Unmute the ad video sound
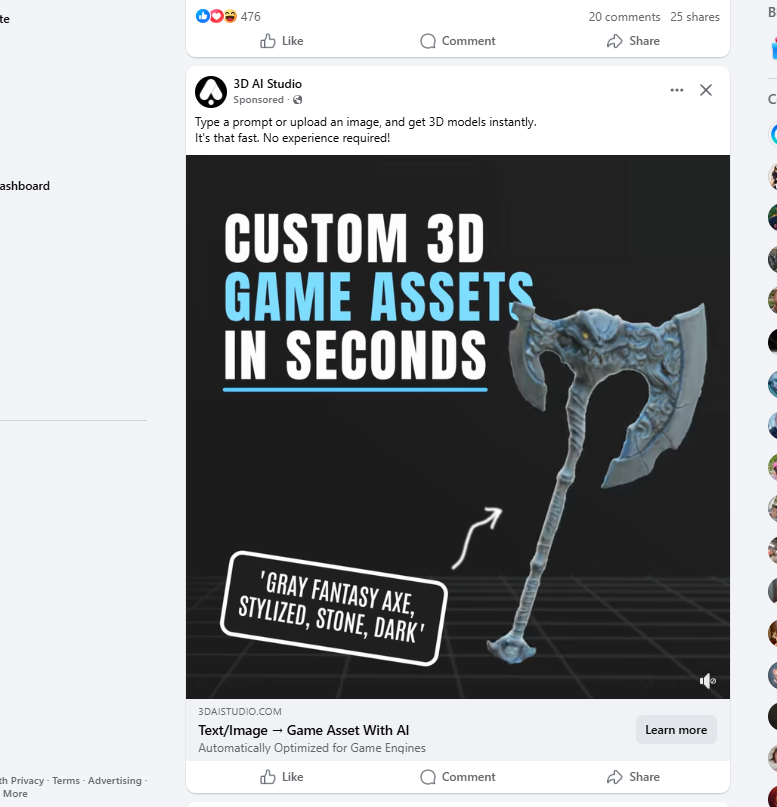Screen dimensions: 777x807 (708, 681)
